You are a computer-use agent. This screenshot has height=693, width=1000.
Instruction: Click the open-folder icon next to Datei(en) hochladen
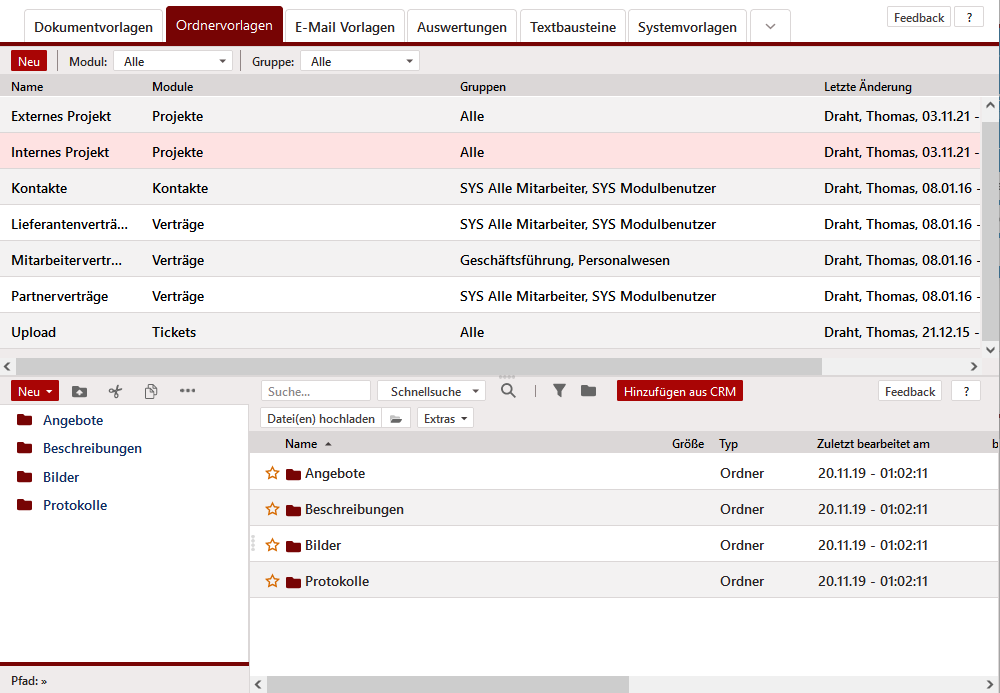pos(396,419)
